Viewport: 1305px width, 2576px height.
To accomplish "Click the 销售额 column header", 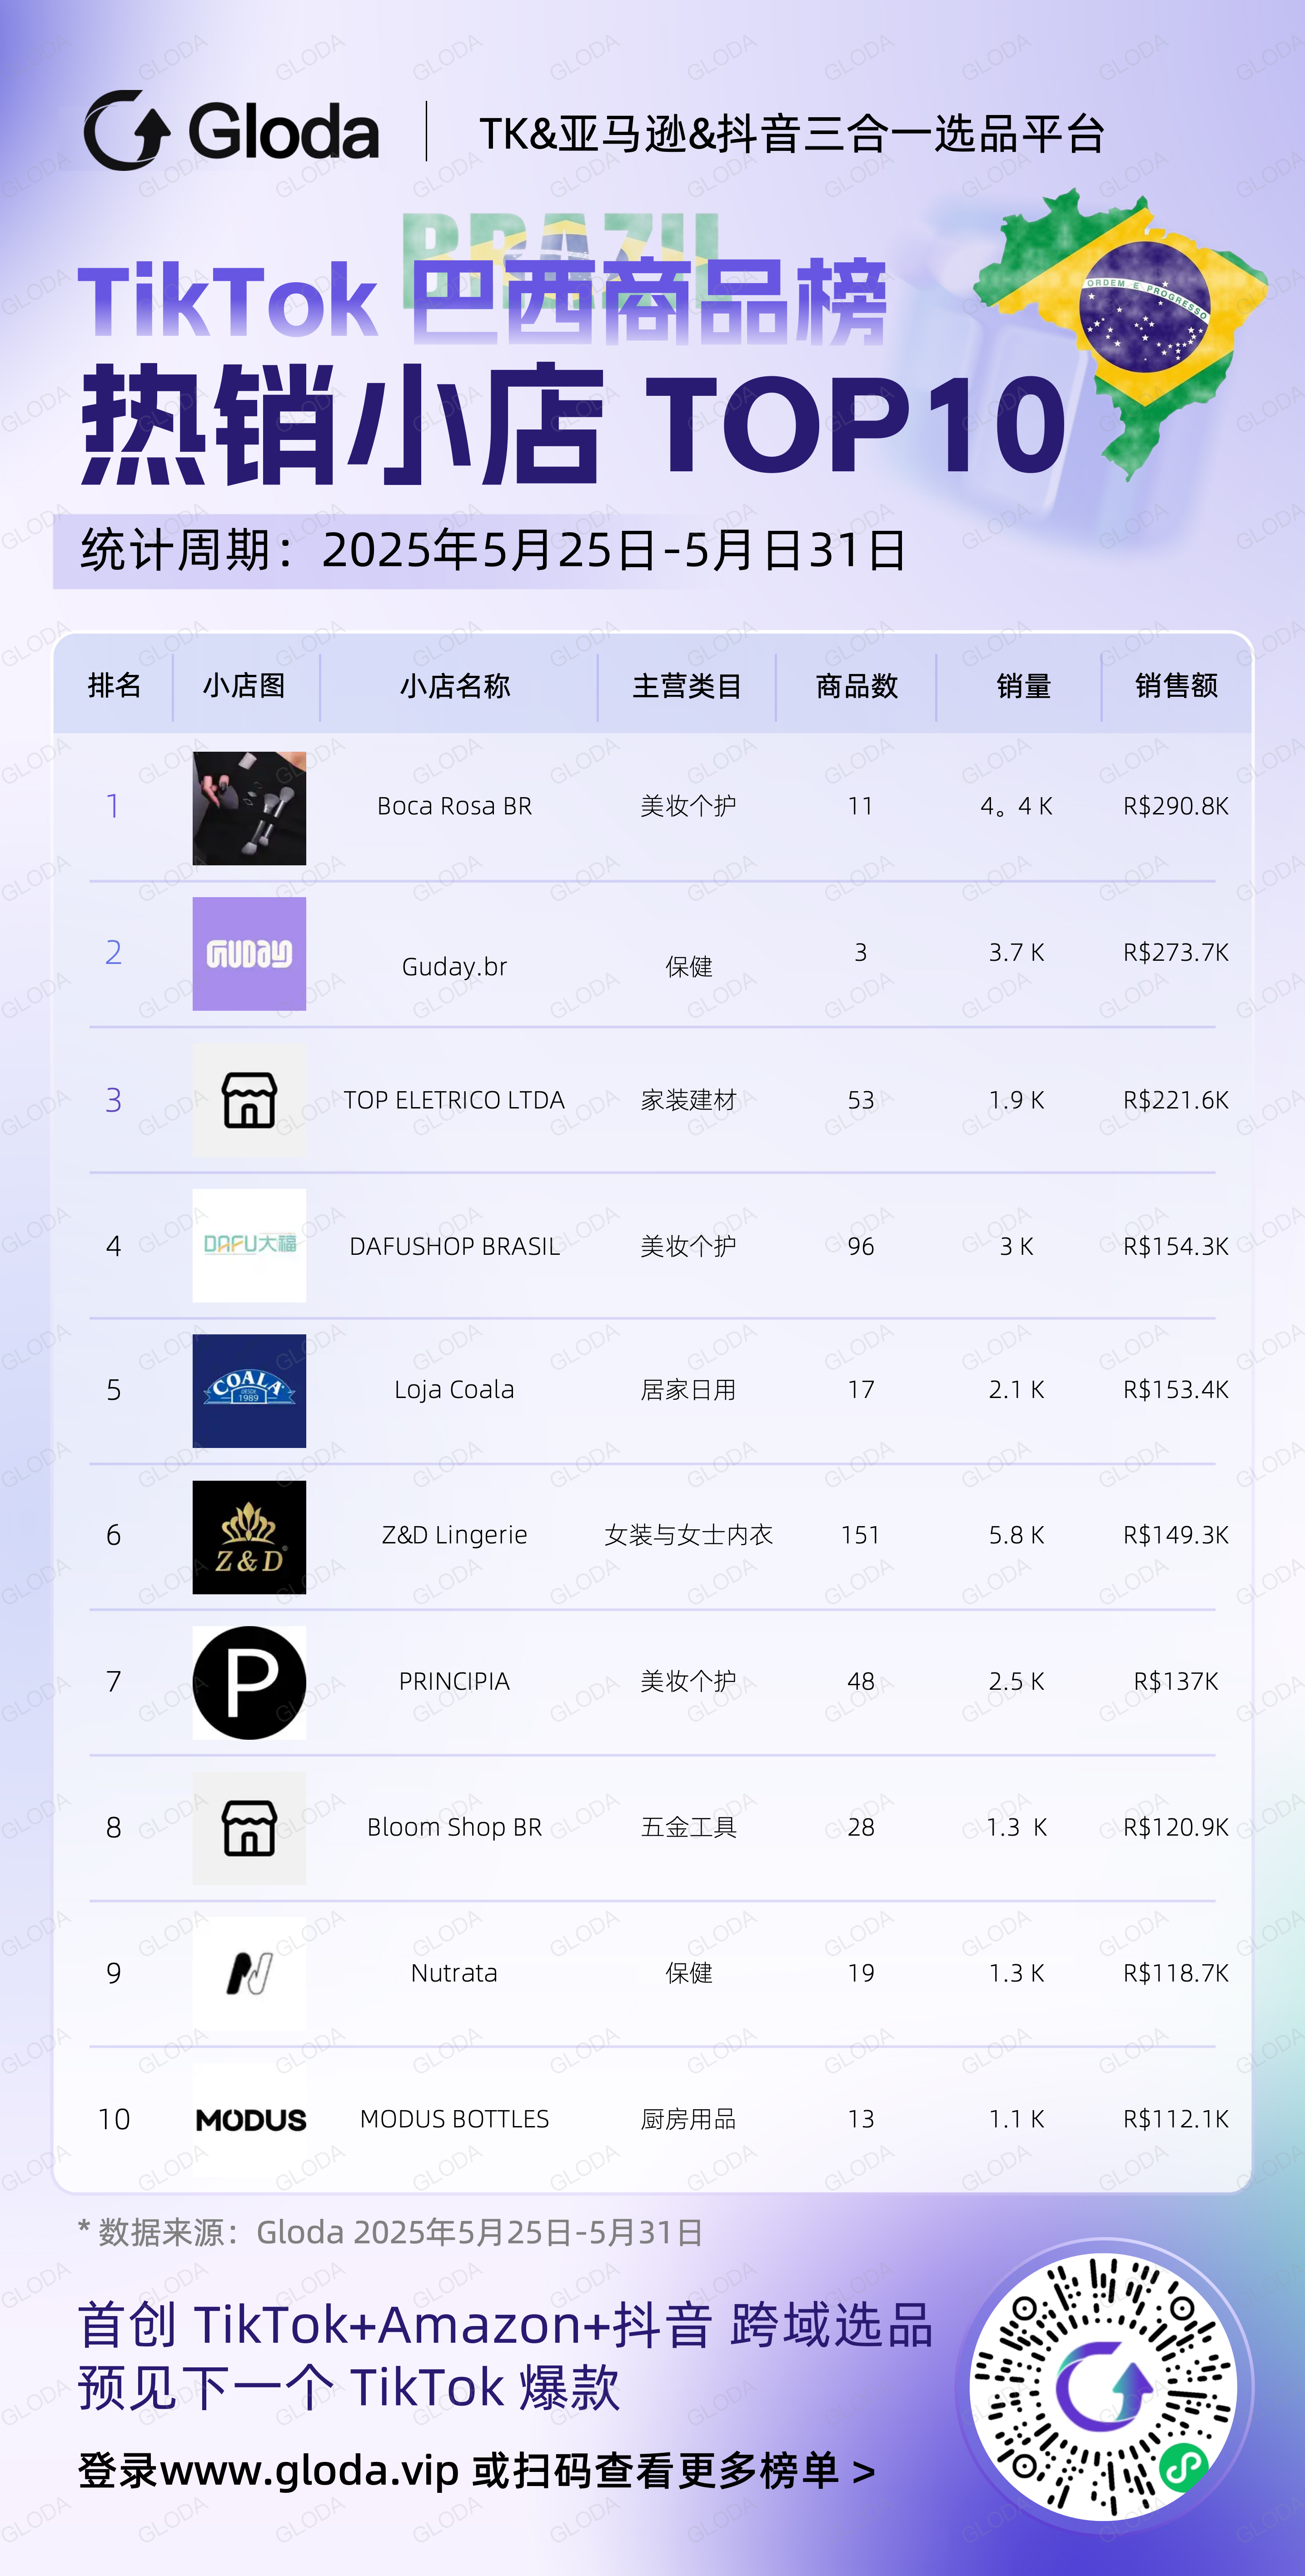I will [1176, 686].
